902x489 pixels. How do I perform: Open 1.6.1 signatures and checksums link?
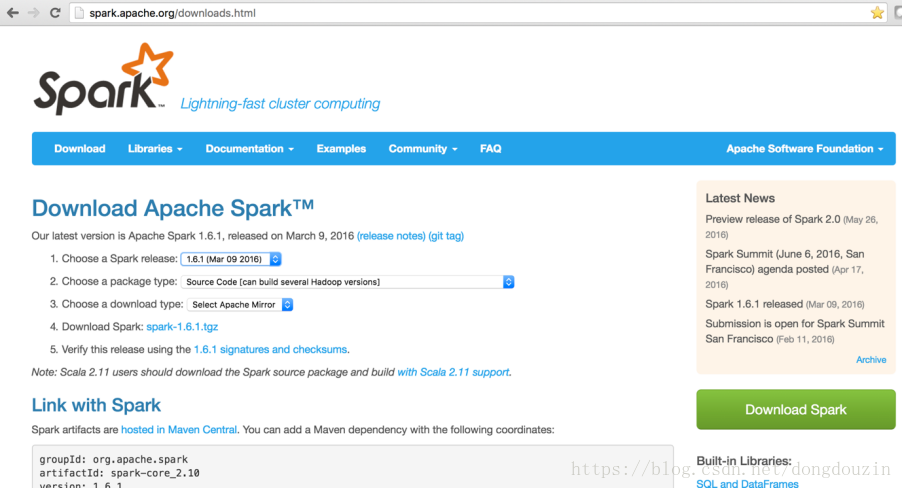[270, 349]
